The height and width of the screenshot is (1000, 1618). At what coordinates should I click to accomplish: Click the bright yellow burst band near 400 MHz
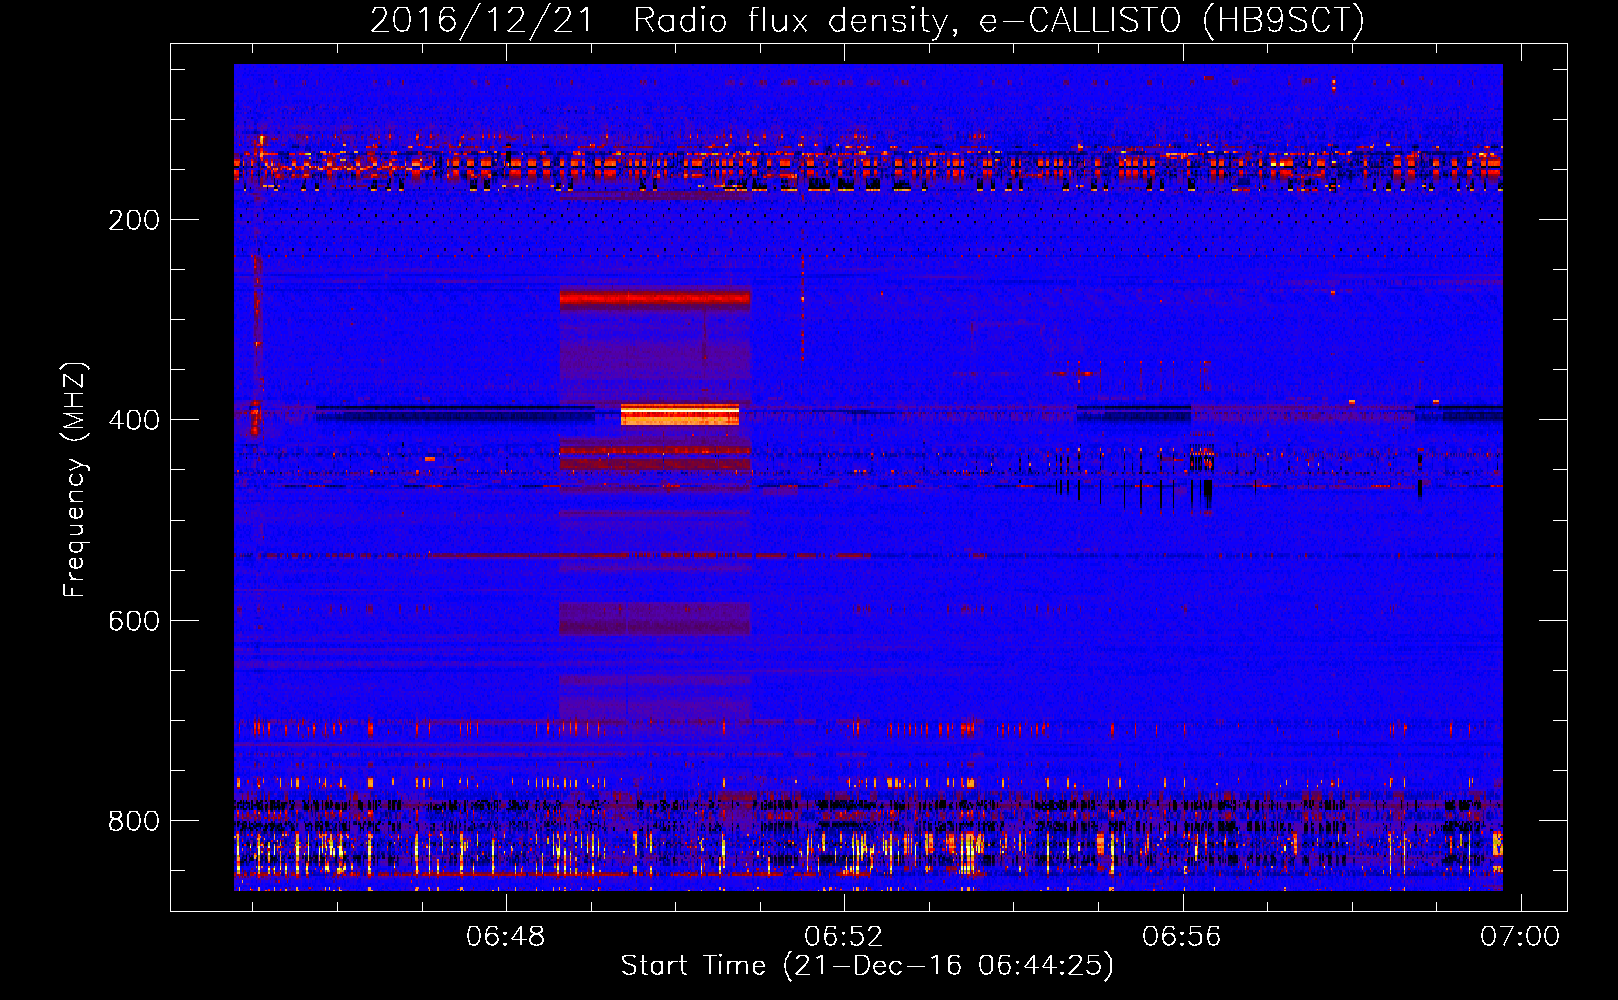pos(680,414)
